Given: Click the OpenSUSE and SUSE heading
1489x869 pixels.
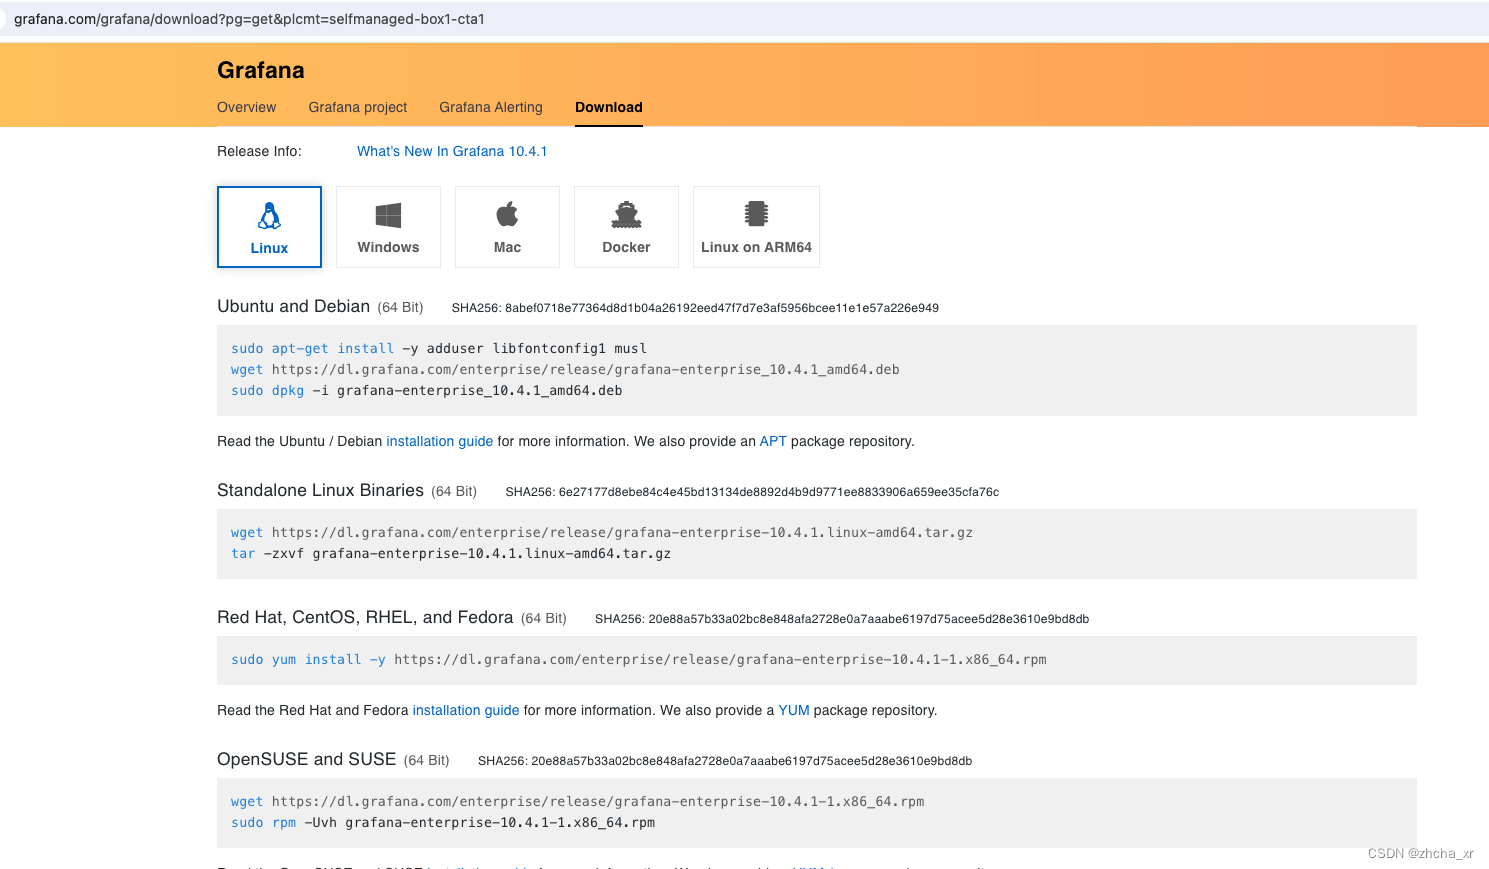Looking at the screenshot, I should 306,759.
